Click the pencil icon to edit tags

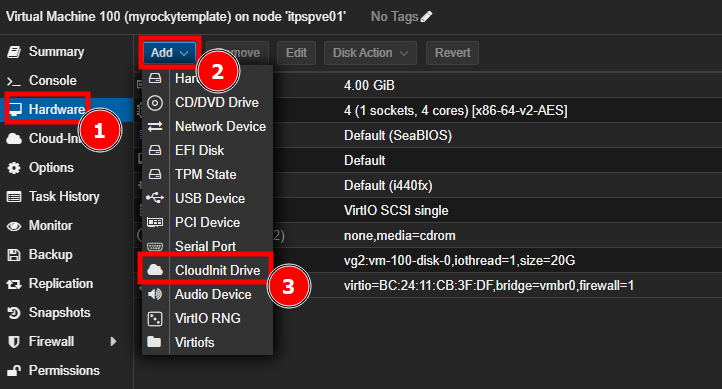(x=426, y=17)
